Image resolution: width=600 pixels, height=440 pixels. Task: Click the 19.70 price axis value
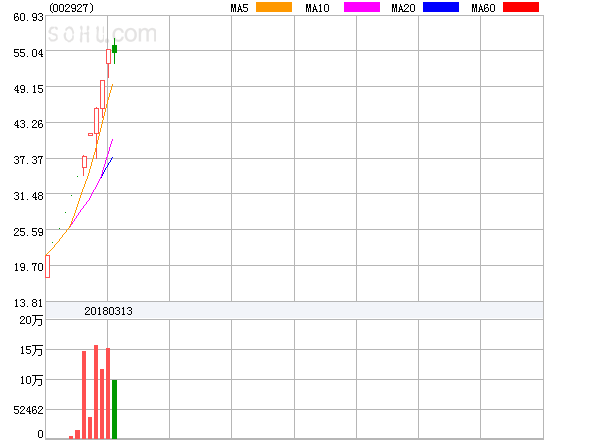click(28, 267)
